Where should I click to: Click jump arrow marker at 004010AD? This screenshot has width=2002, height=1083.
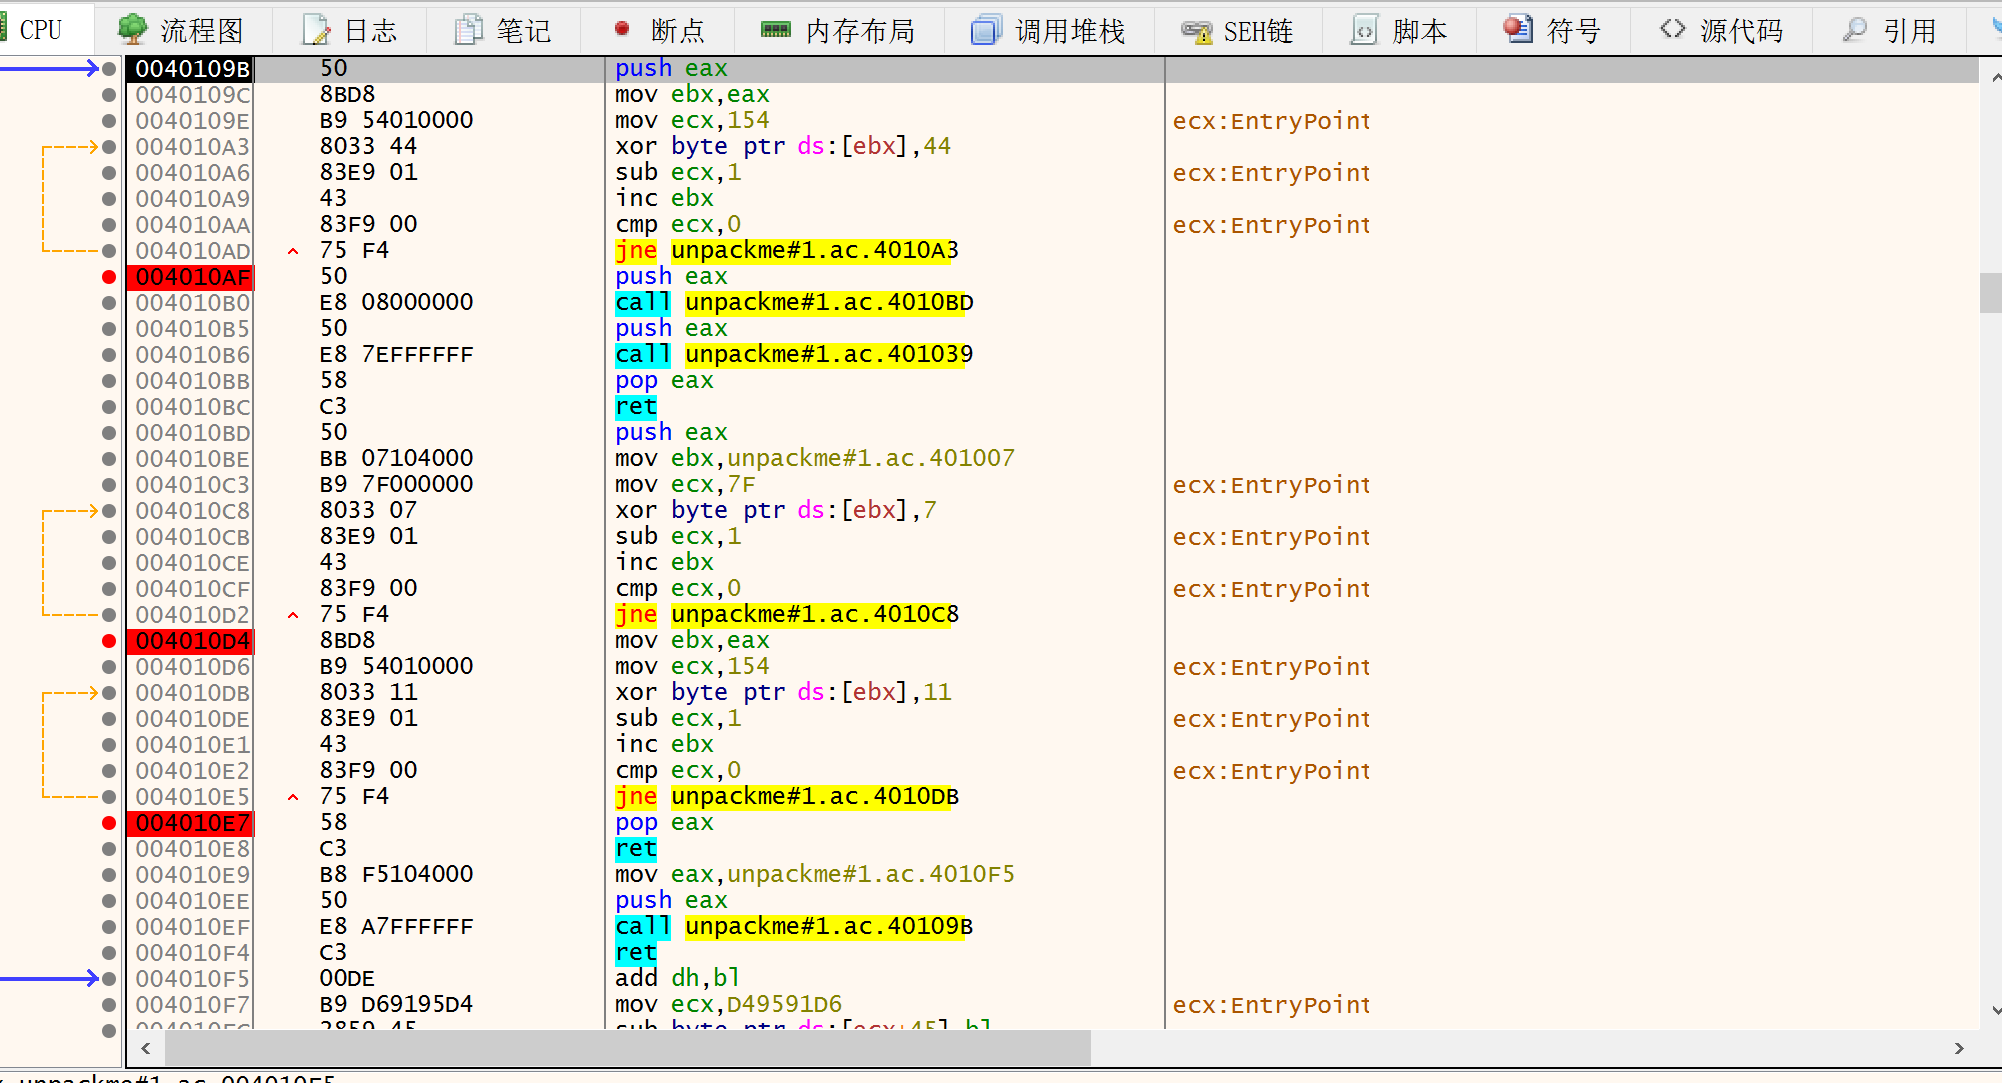pyautogui.click(x=293, y=251)
